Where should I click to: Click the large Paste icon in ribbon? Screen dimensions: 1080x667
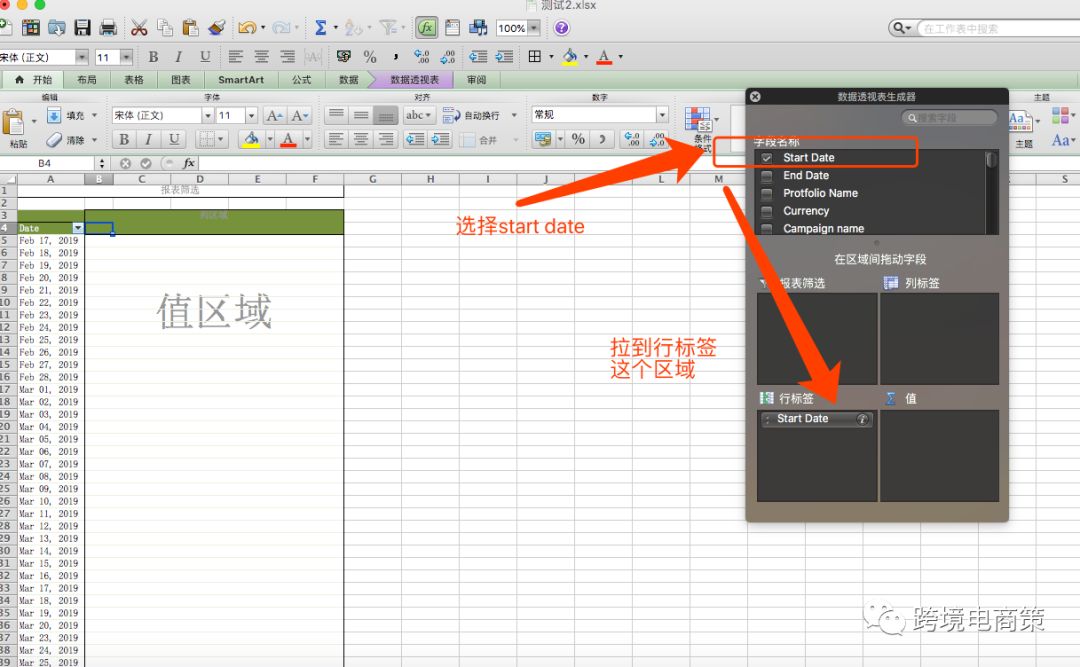(x=13, y=123)
